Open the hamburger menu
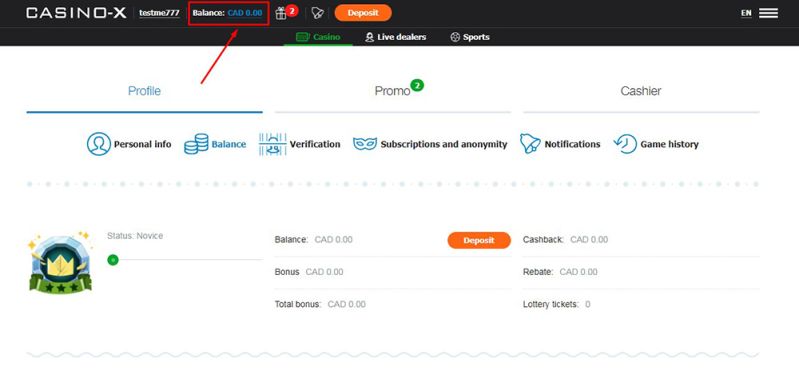The height and width of the screenshot is (375, 799). tap(768, 13)
